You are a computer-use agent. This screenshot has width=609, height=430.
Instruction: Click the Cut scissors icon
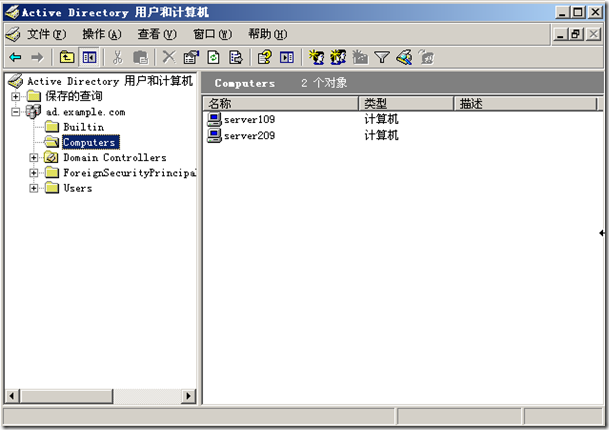pos(117,57)
